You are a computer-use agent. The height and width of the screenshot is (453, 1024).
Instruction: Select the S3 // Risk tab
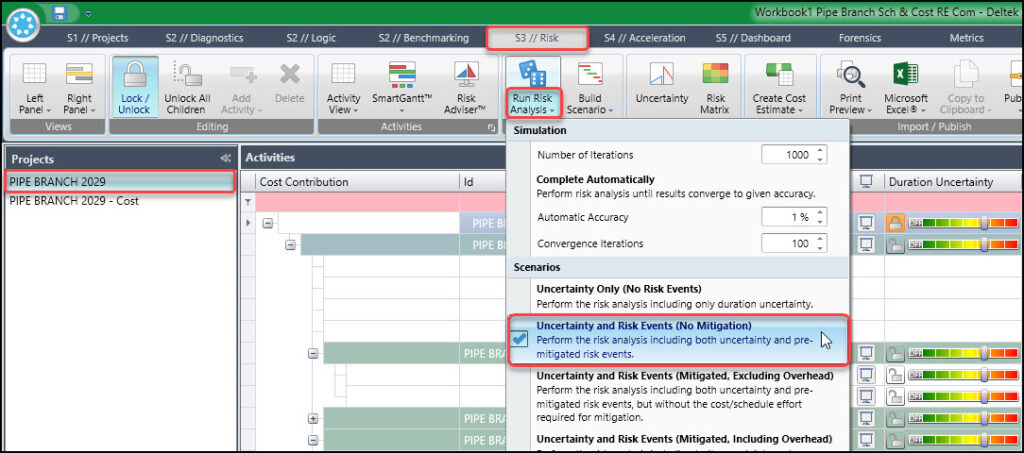point(537,38)
